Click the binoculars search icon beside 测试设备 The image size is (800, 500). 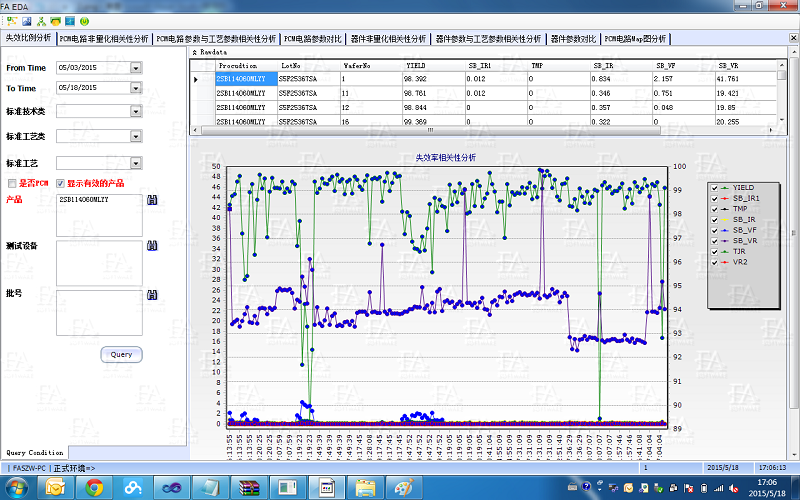tap(151, 246)
